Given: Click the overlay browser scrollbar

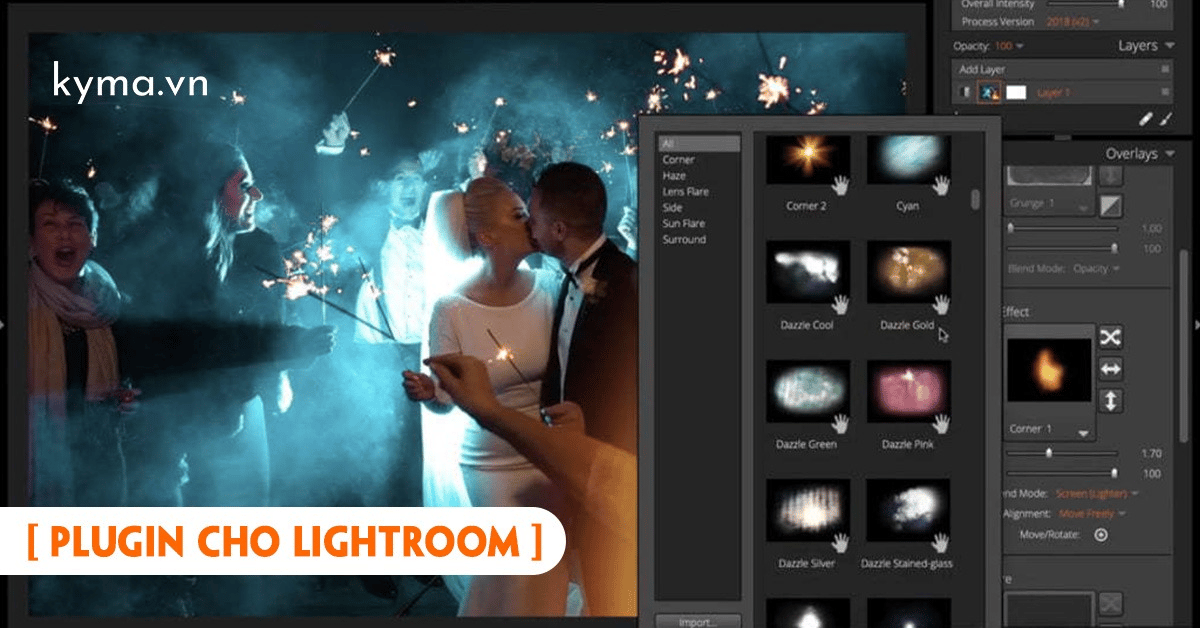Looking at the screenshot, I should 976,199.
